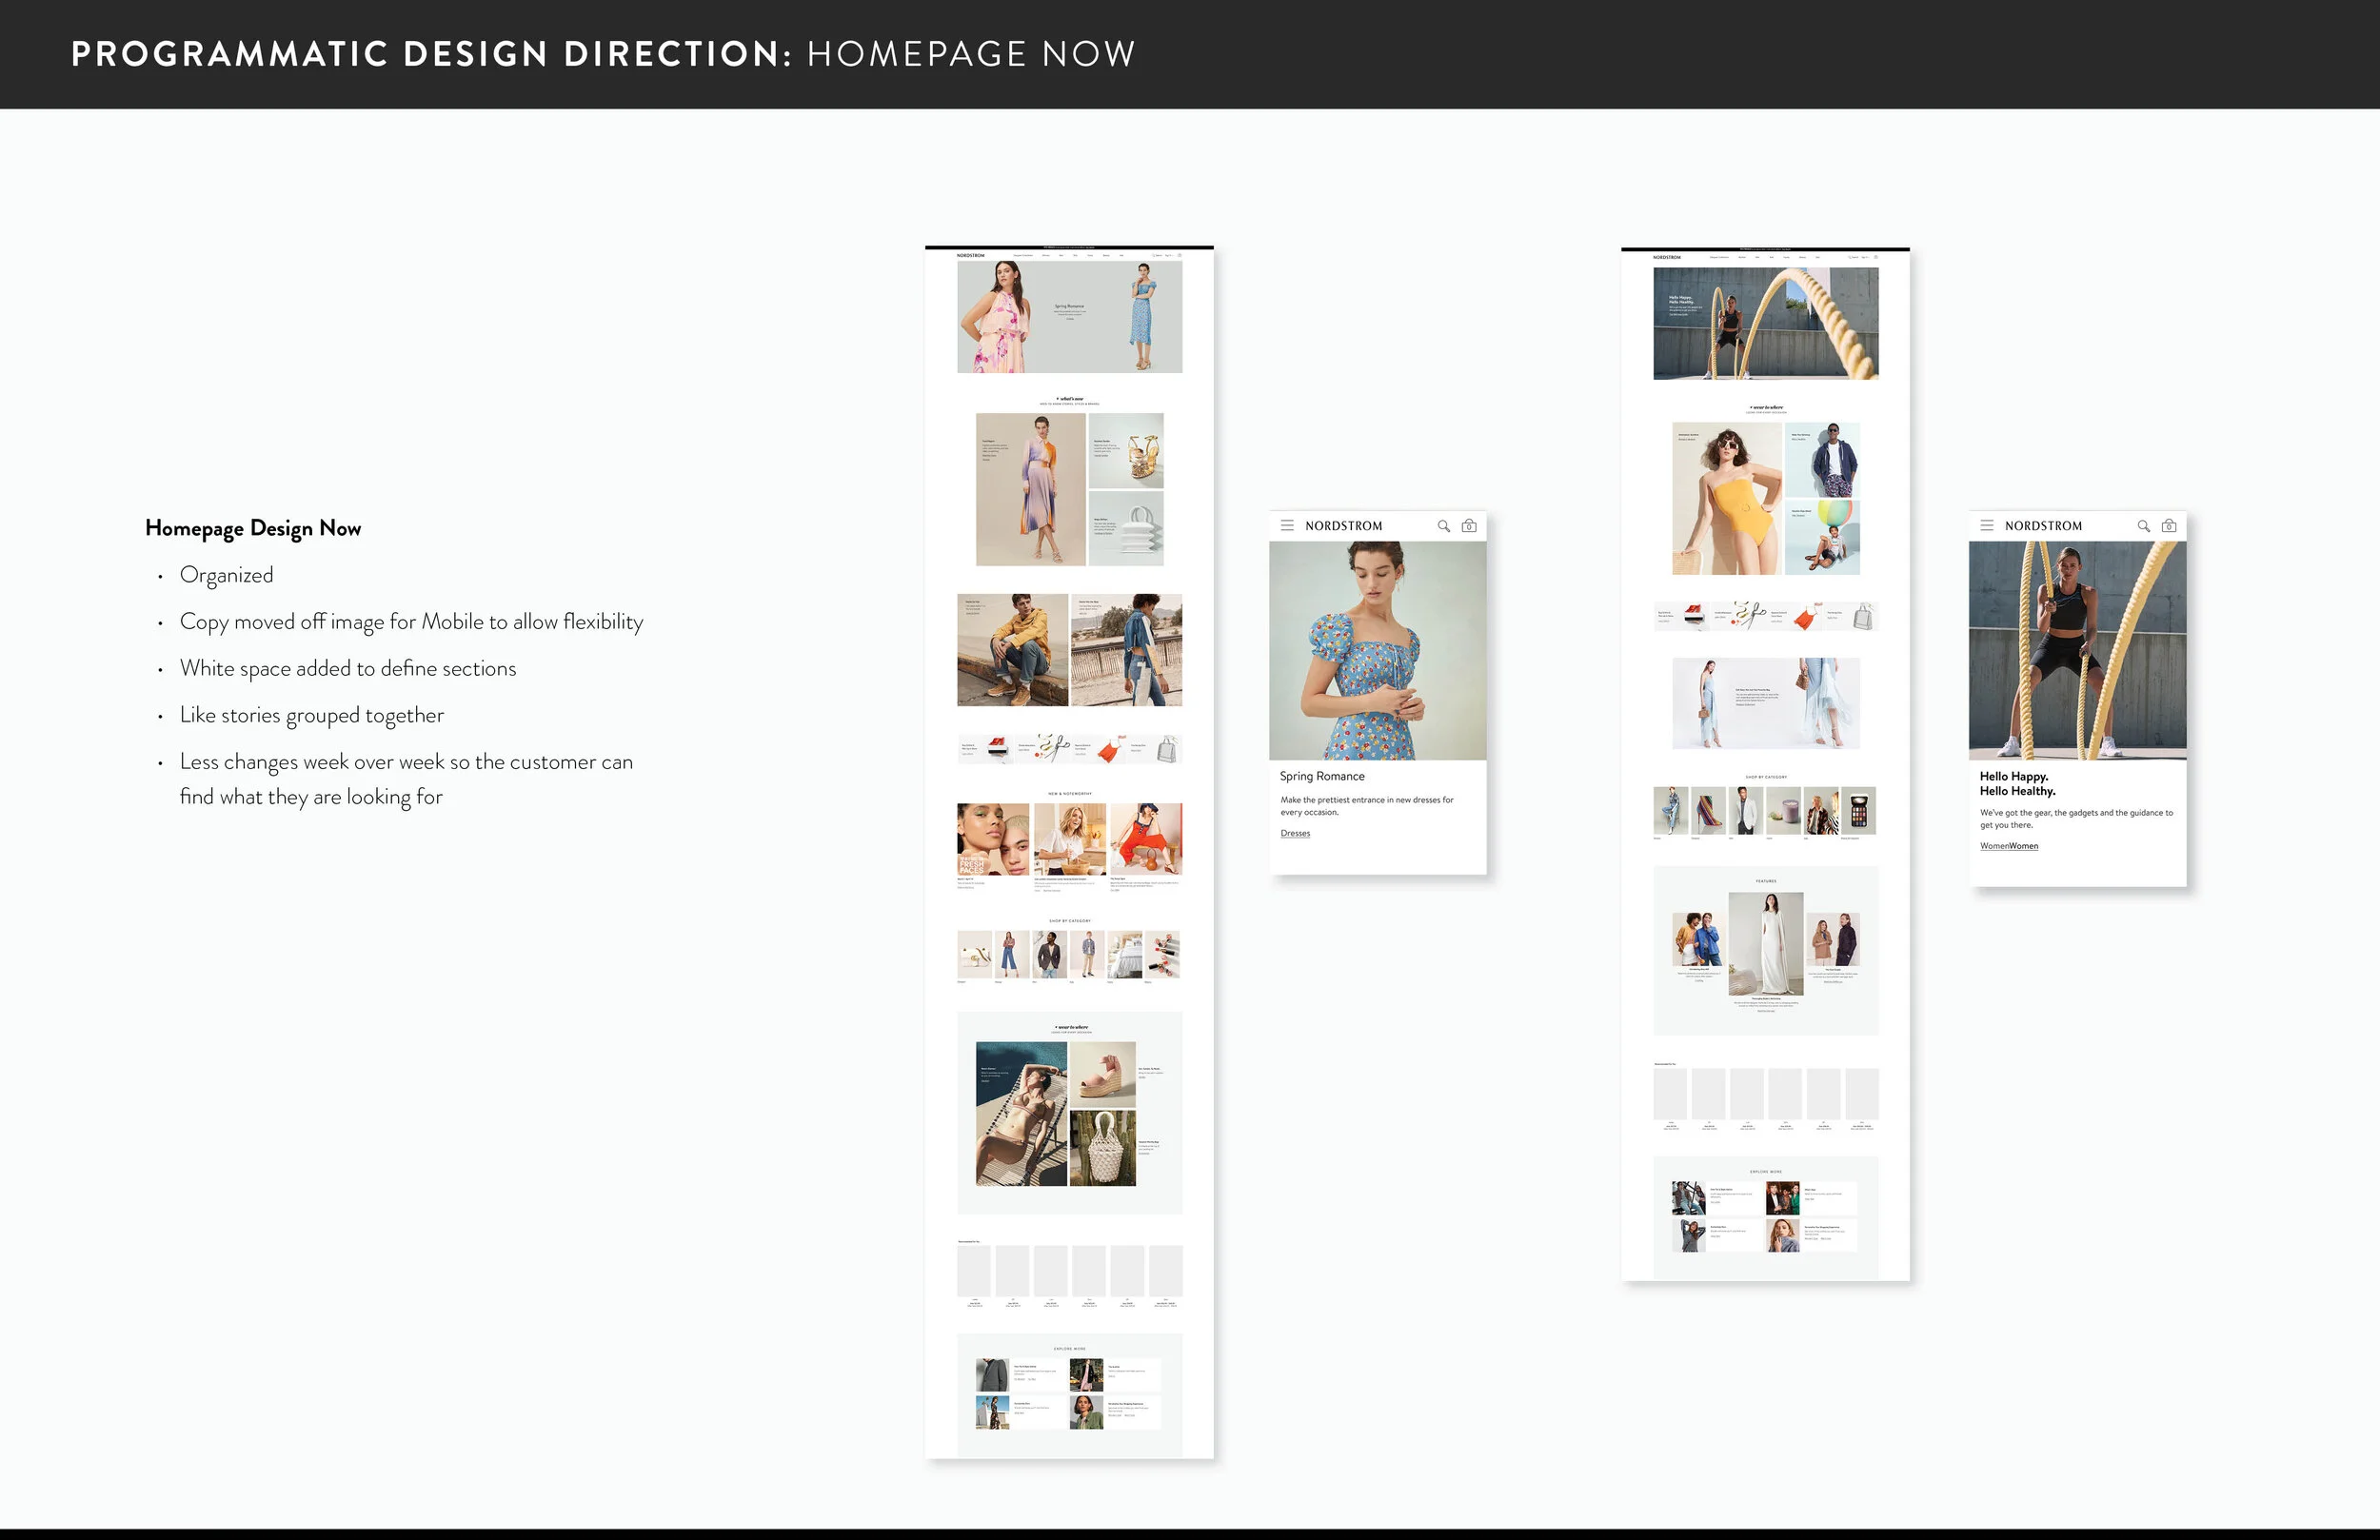Image resolution: width=2380 pixels, height=1540 pixels.
Task: Select the Women item in the desktop navigation bar
Action: point(1047,256)
